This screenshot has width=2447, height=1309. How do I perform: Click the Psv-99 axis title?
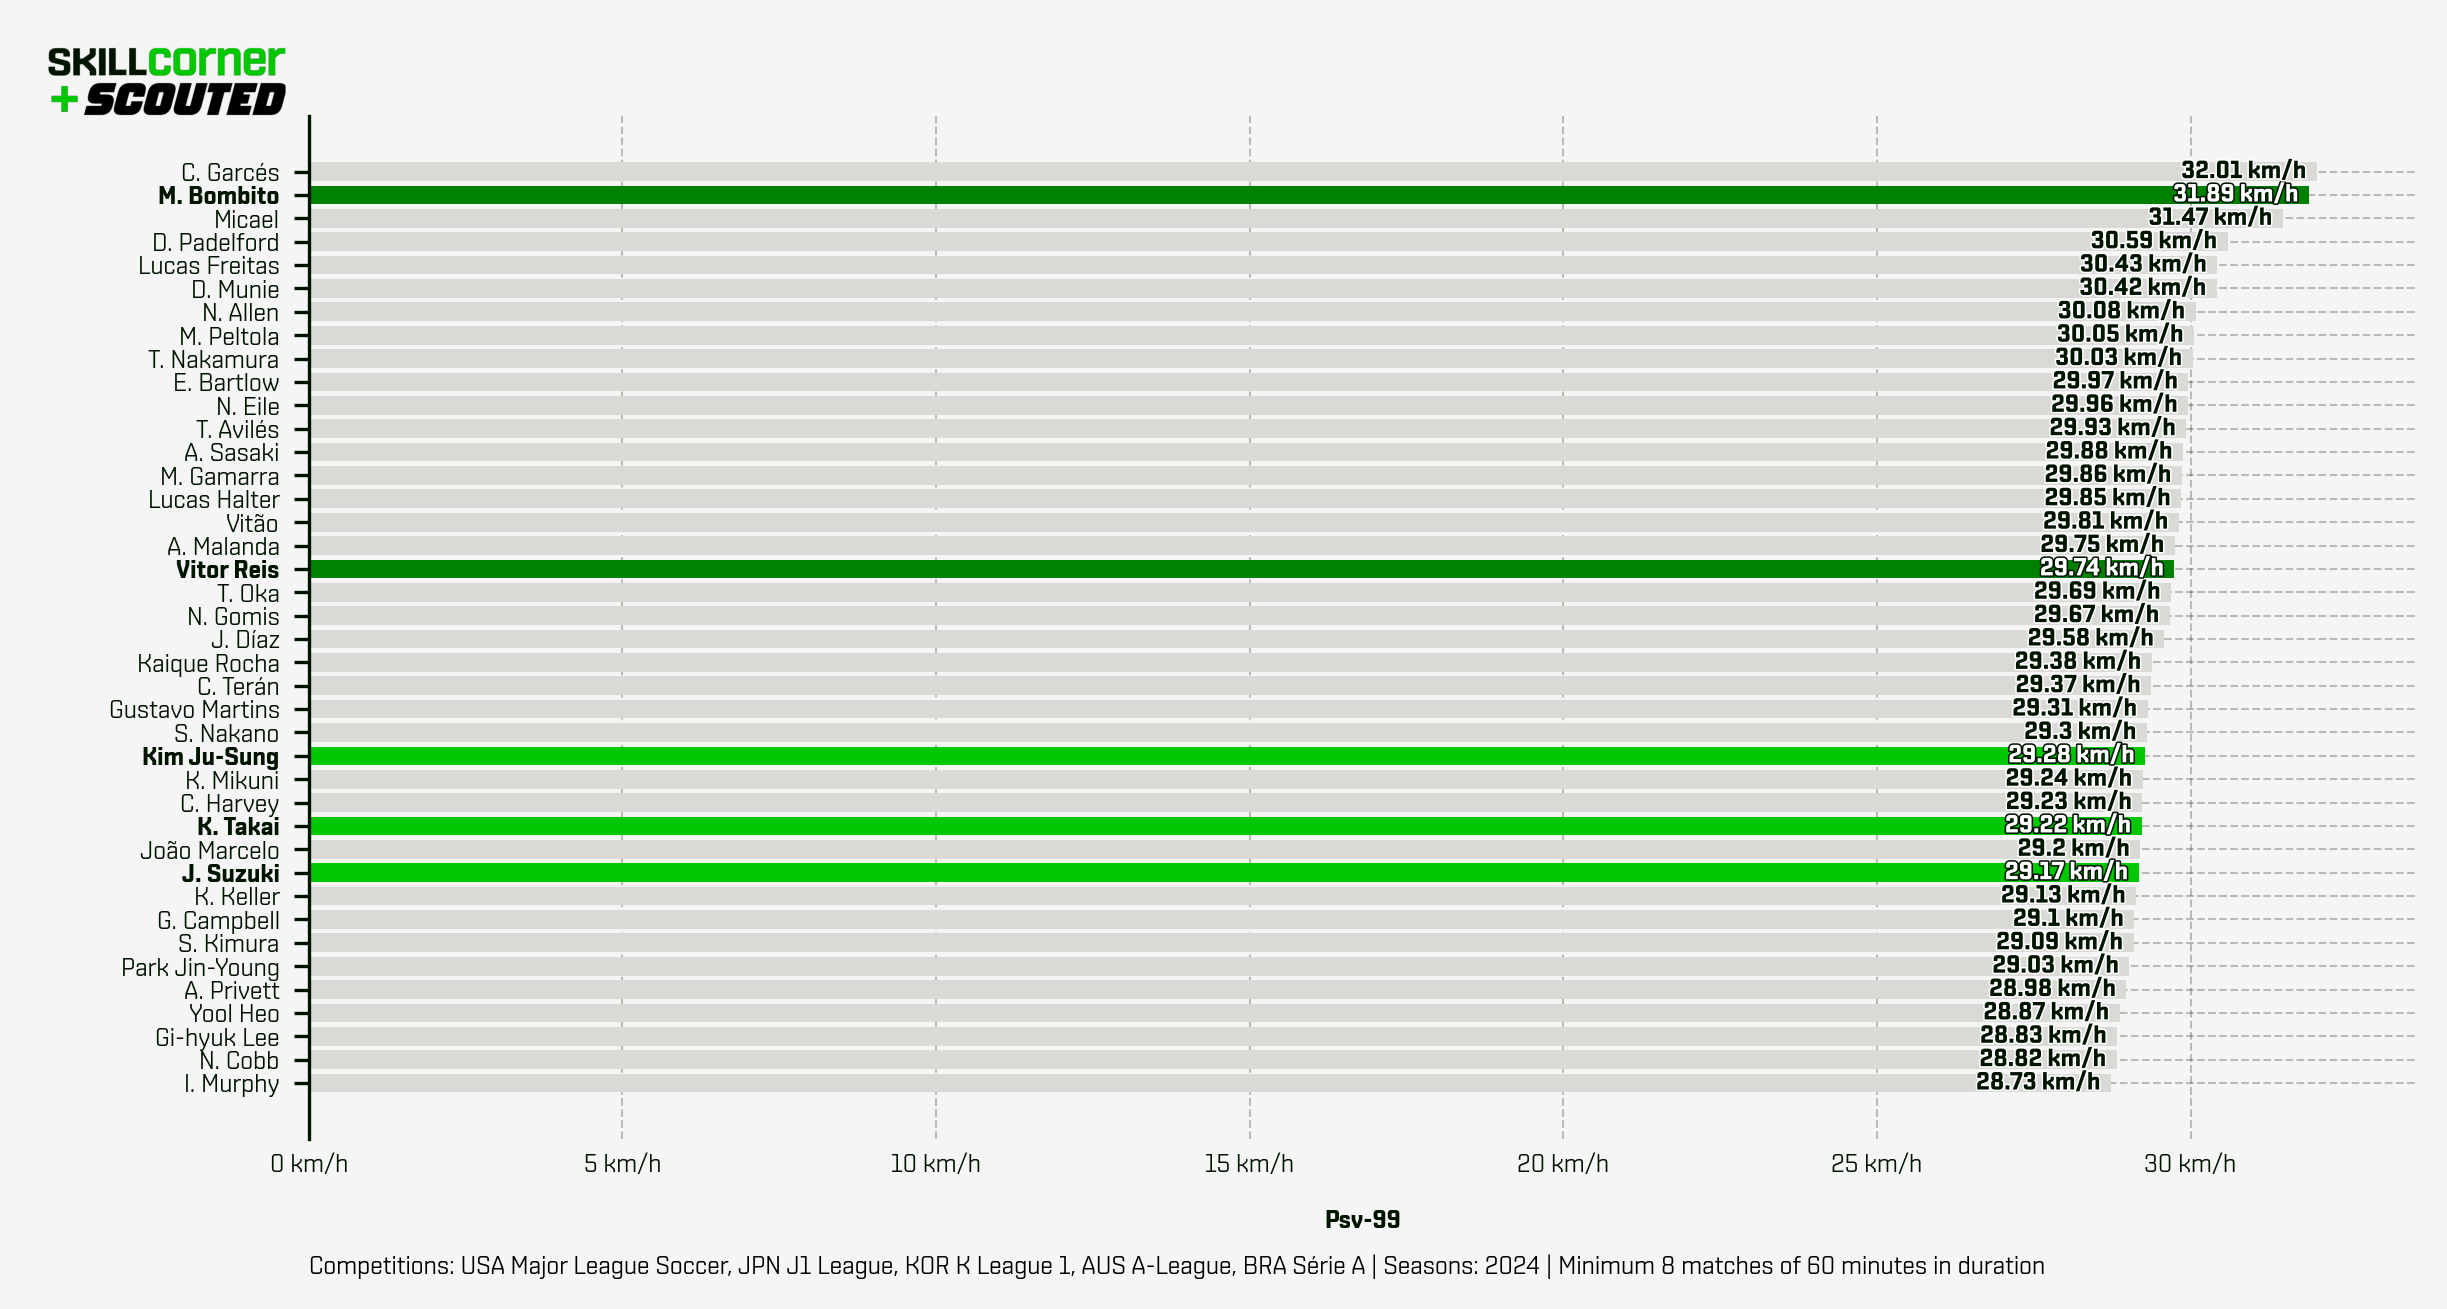1362,1220
